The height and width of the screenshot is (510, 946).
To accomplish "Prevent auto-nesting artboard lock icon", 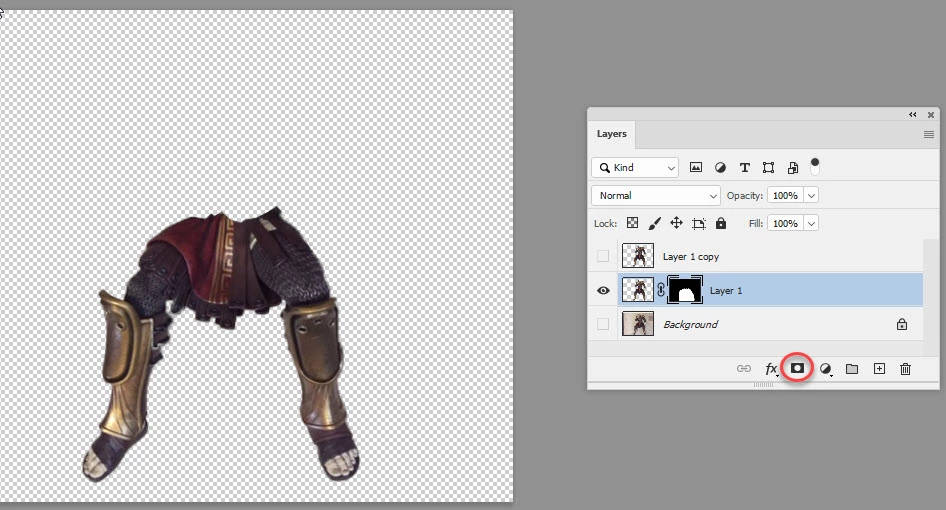I will (699, 223).
